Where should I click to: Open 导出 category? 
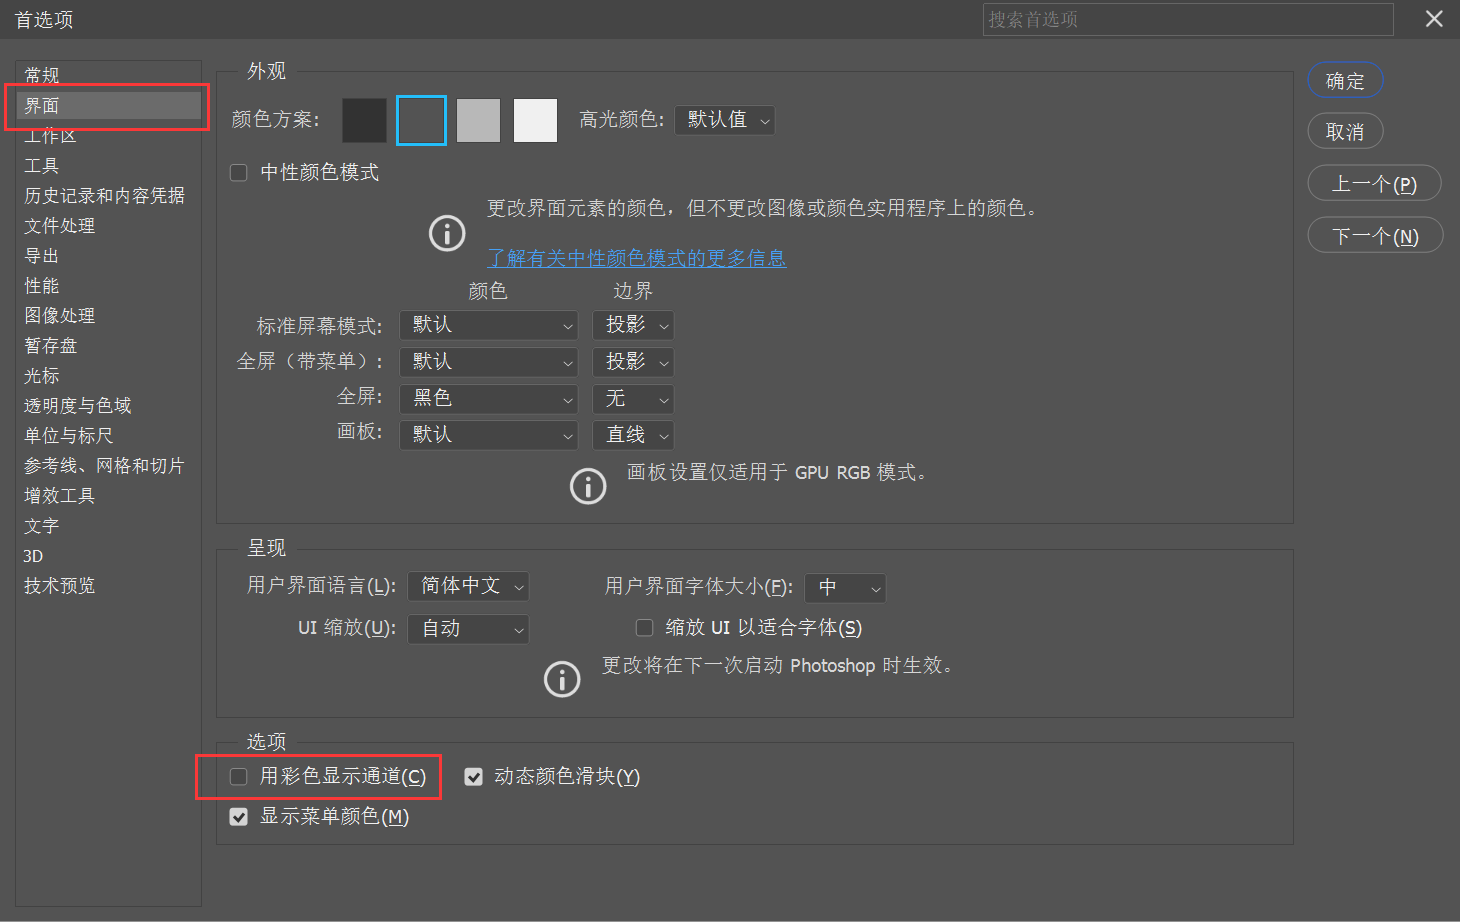(x=109, y=256)
